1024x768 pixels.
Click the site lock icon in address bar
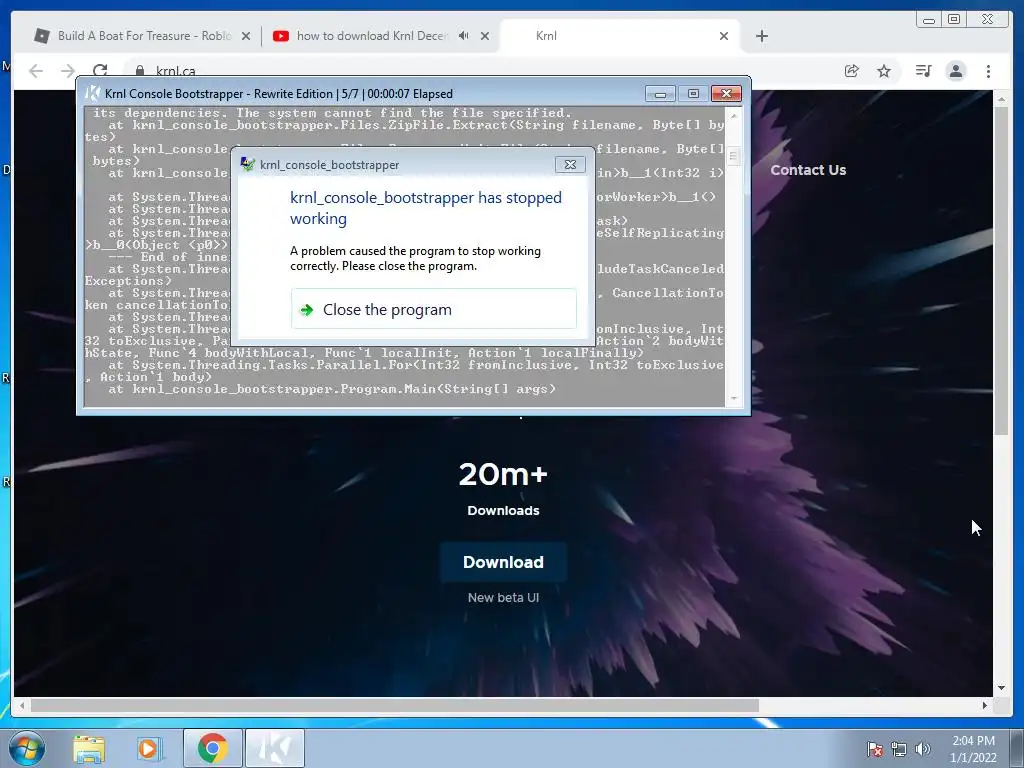tap(139, 71)
